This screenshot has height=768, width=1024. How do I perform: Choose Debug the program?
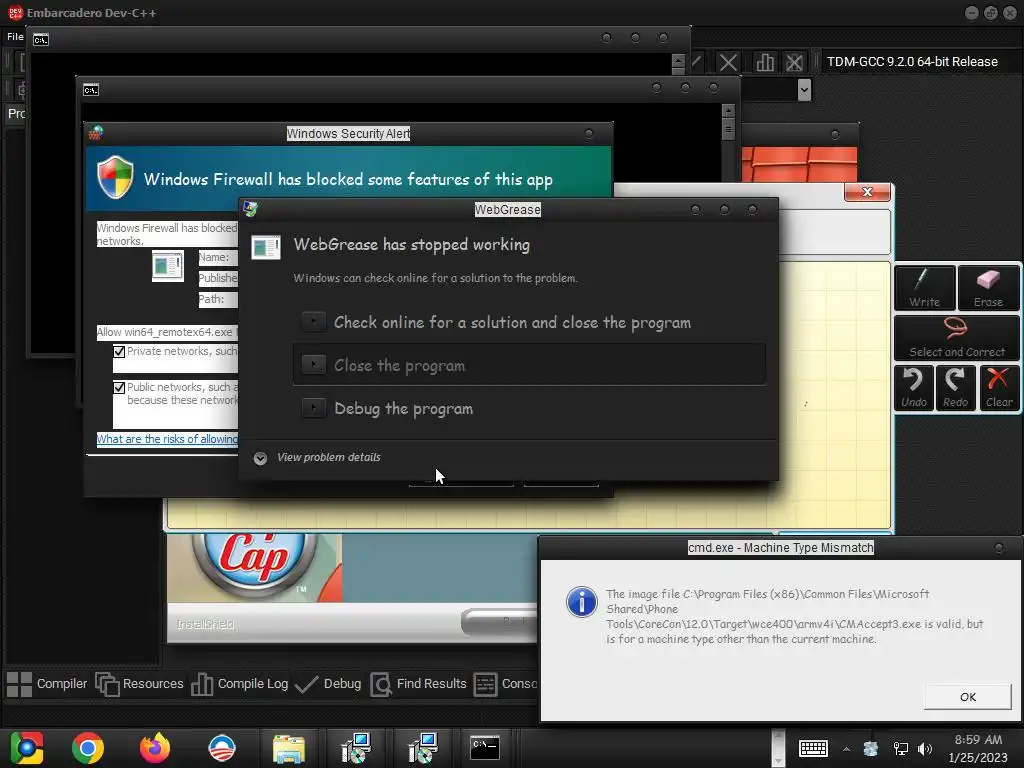[x=529, y=409]
